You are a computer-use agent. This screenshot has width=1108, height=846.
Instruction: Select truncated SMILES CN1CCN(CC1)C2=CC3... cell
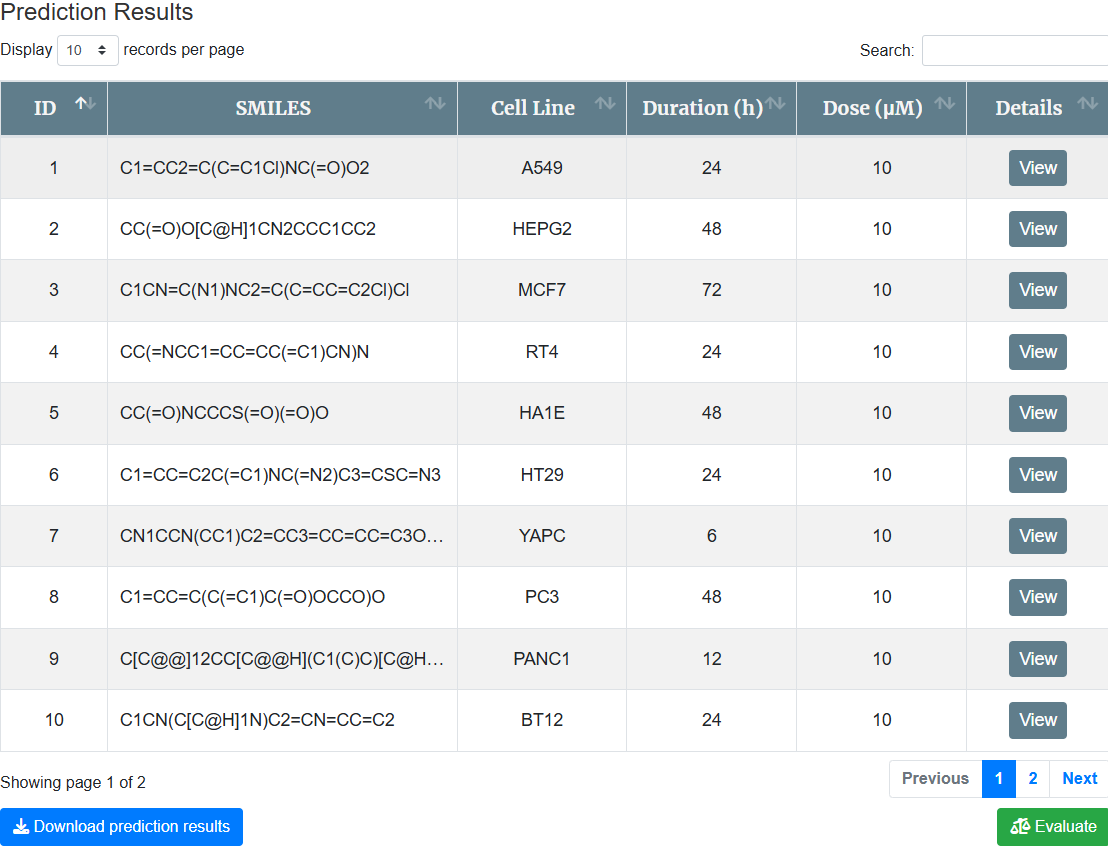pos(282,536)
